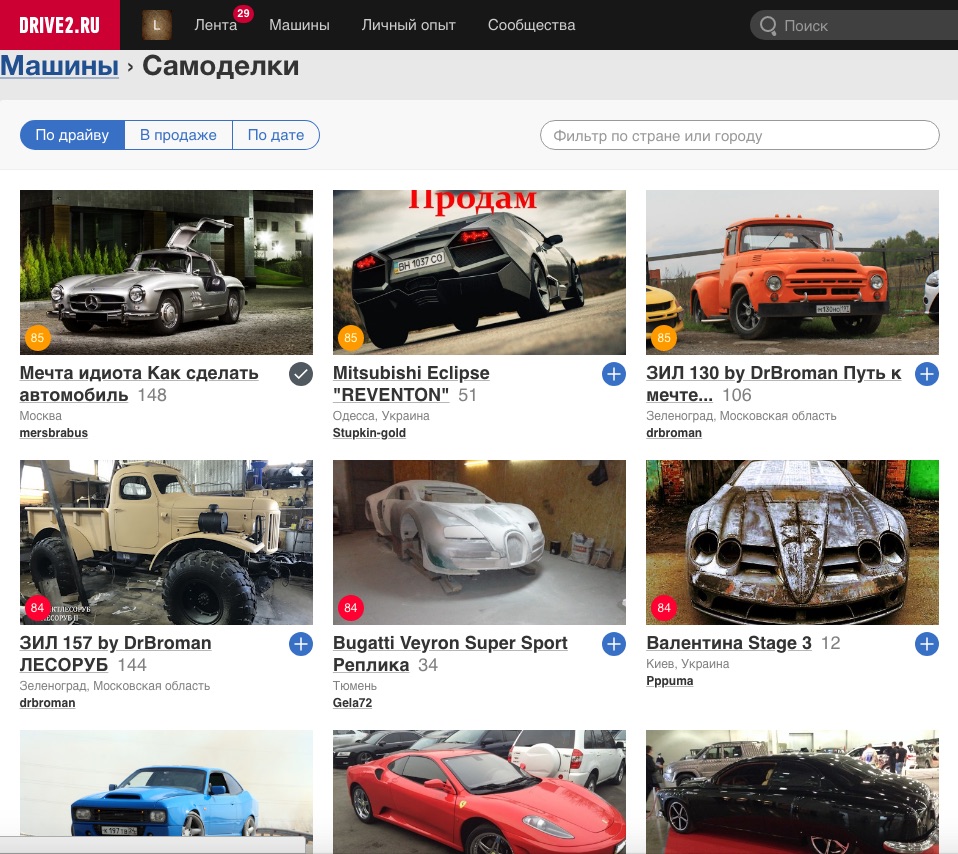The width and height of the screenshot is (958, 854).
Task: Select the По драйву sort option
Action: (72, 135)
